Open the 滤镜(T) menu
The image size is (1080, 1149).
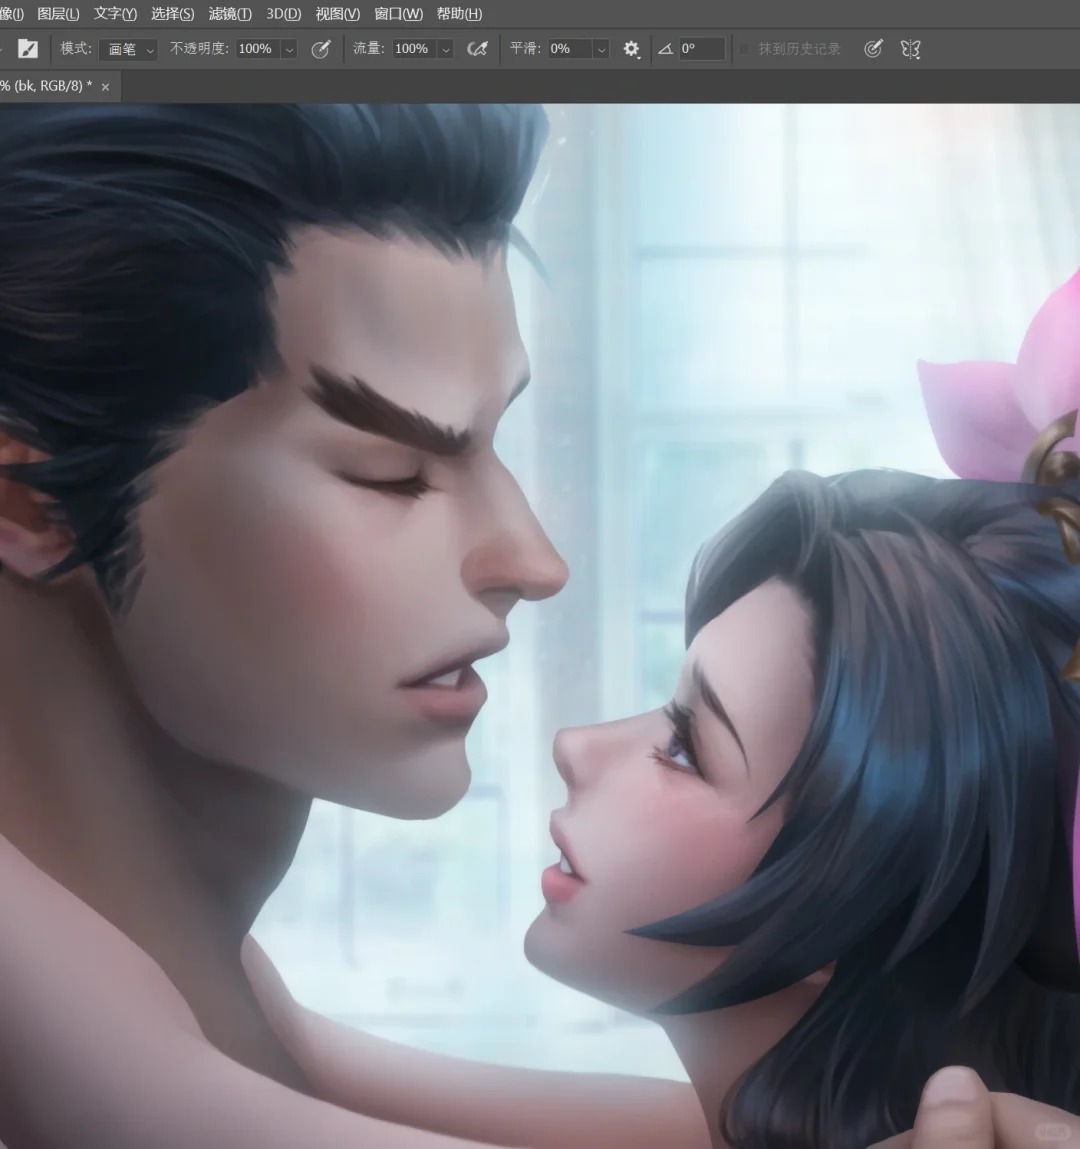229,14
